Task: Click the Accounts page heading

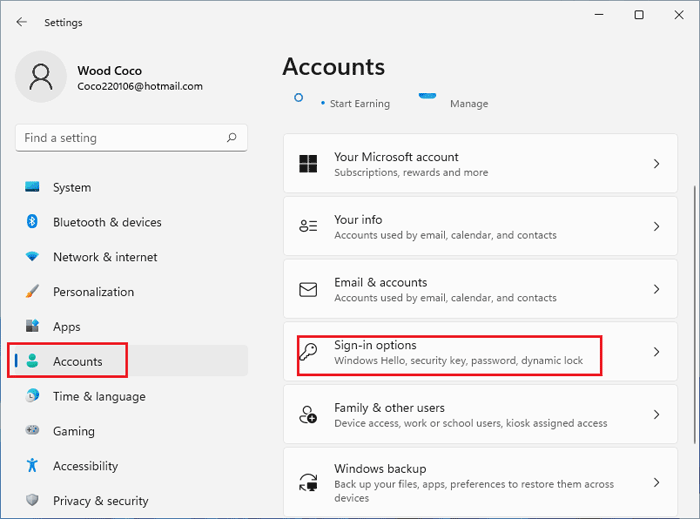Action: [333, 67]
